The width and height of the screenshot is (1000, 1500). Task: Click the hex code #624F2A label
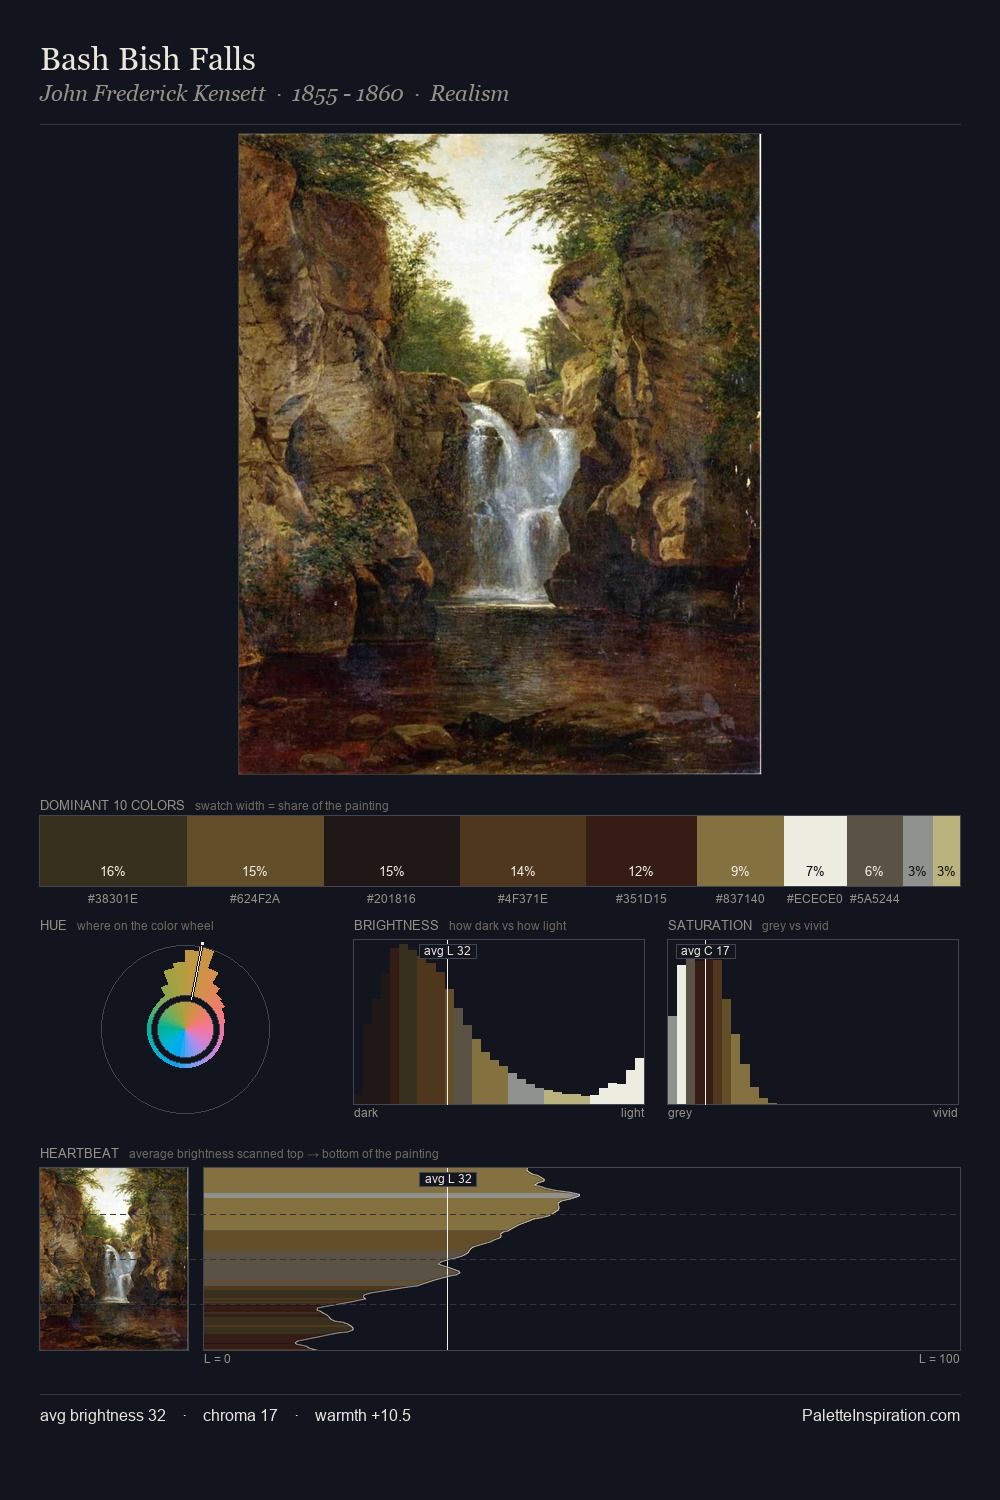pyautogui.click(x=255, y=899)
